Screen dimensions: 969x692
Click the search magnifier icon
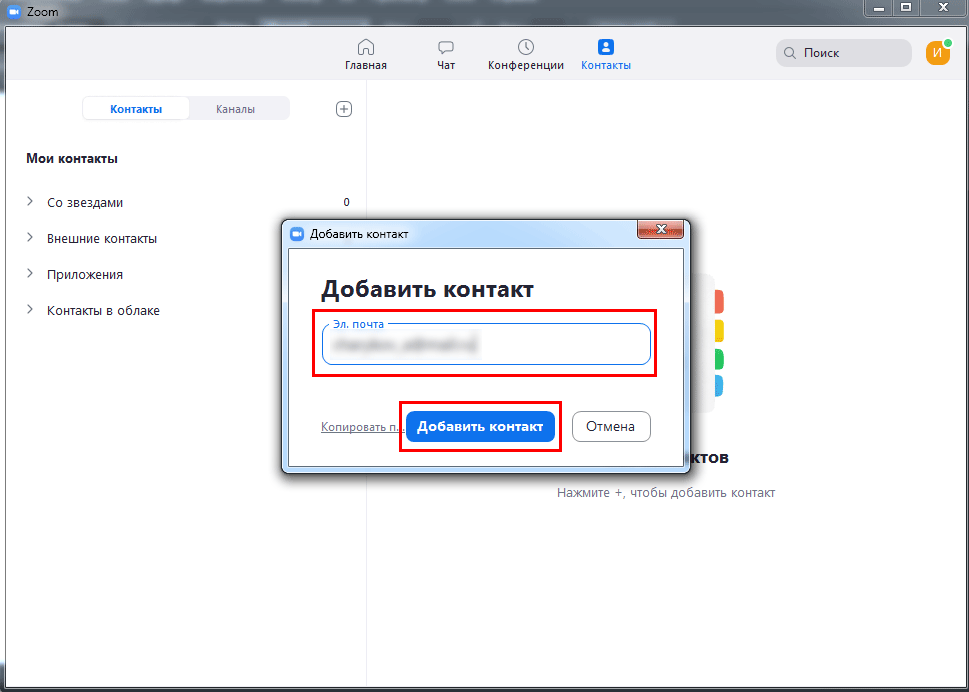pyautogui.click(x=790, y=53)
